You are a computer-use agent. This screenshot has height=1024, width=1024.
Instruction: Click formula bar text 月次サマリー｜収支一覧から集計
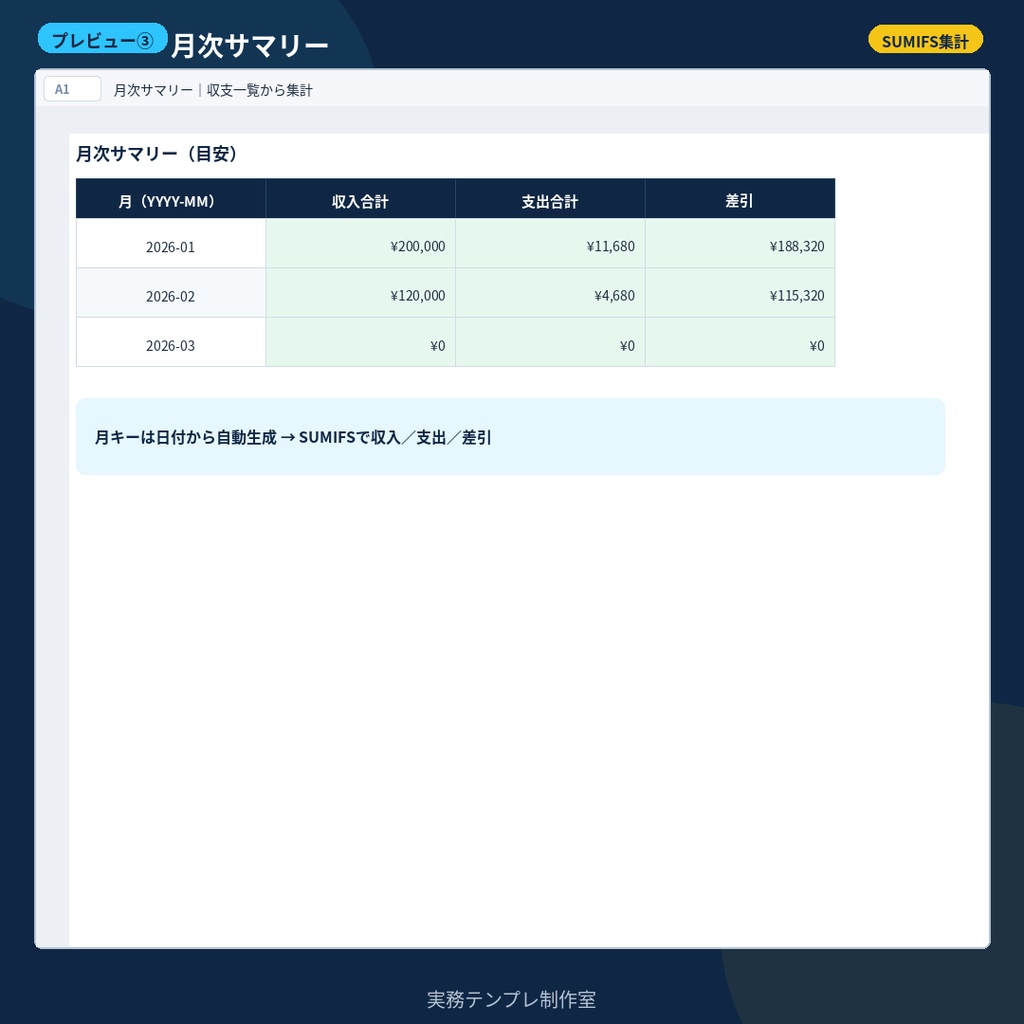pos(213,89)
